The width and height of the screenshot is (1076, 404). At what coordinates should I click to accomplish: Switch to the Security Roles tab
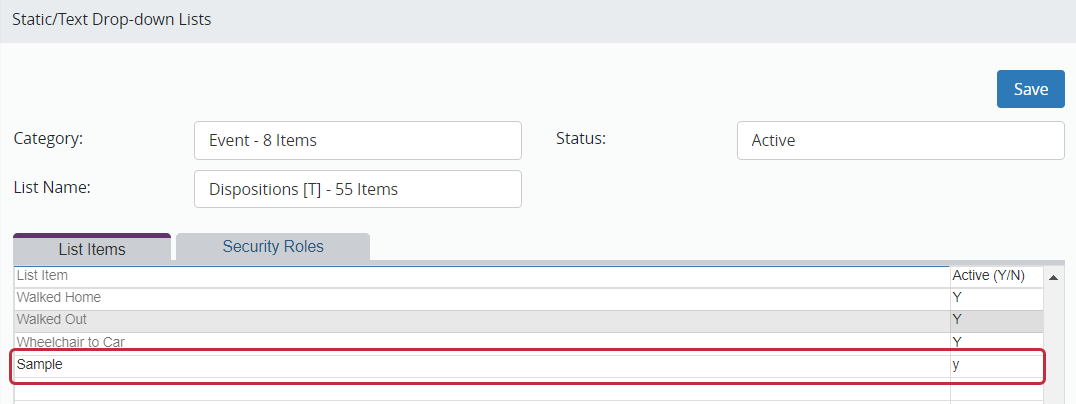[273, 247]
